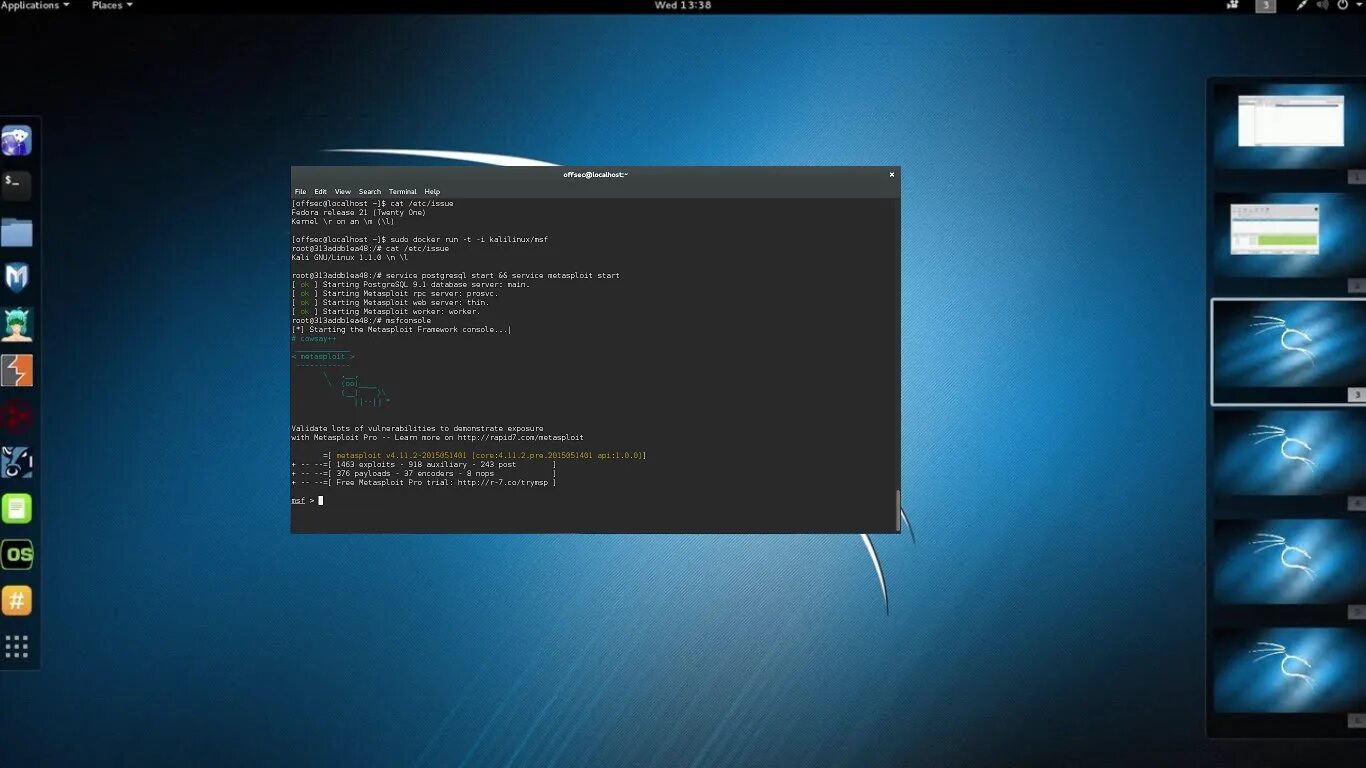Click the '376 payloads - 37 encoders' line
The height and width of the screenshot is (768, 1366).
(423, 473)
